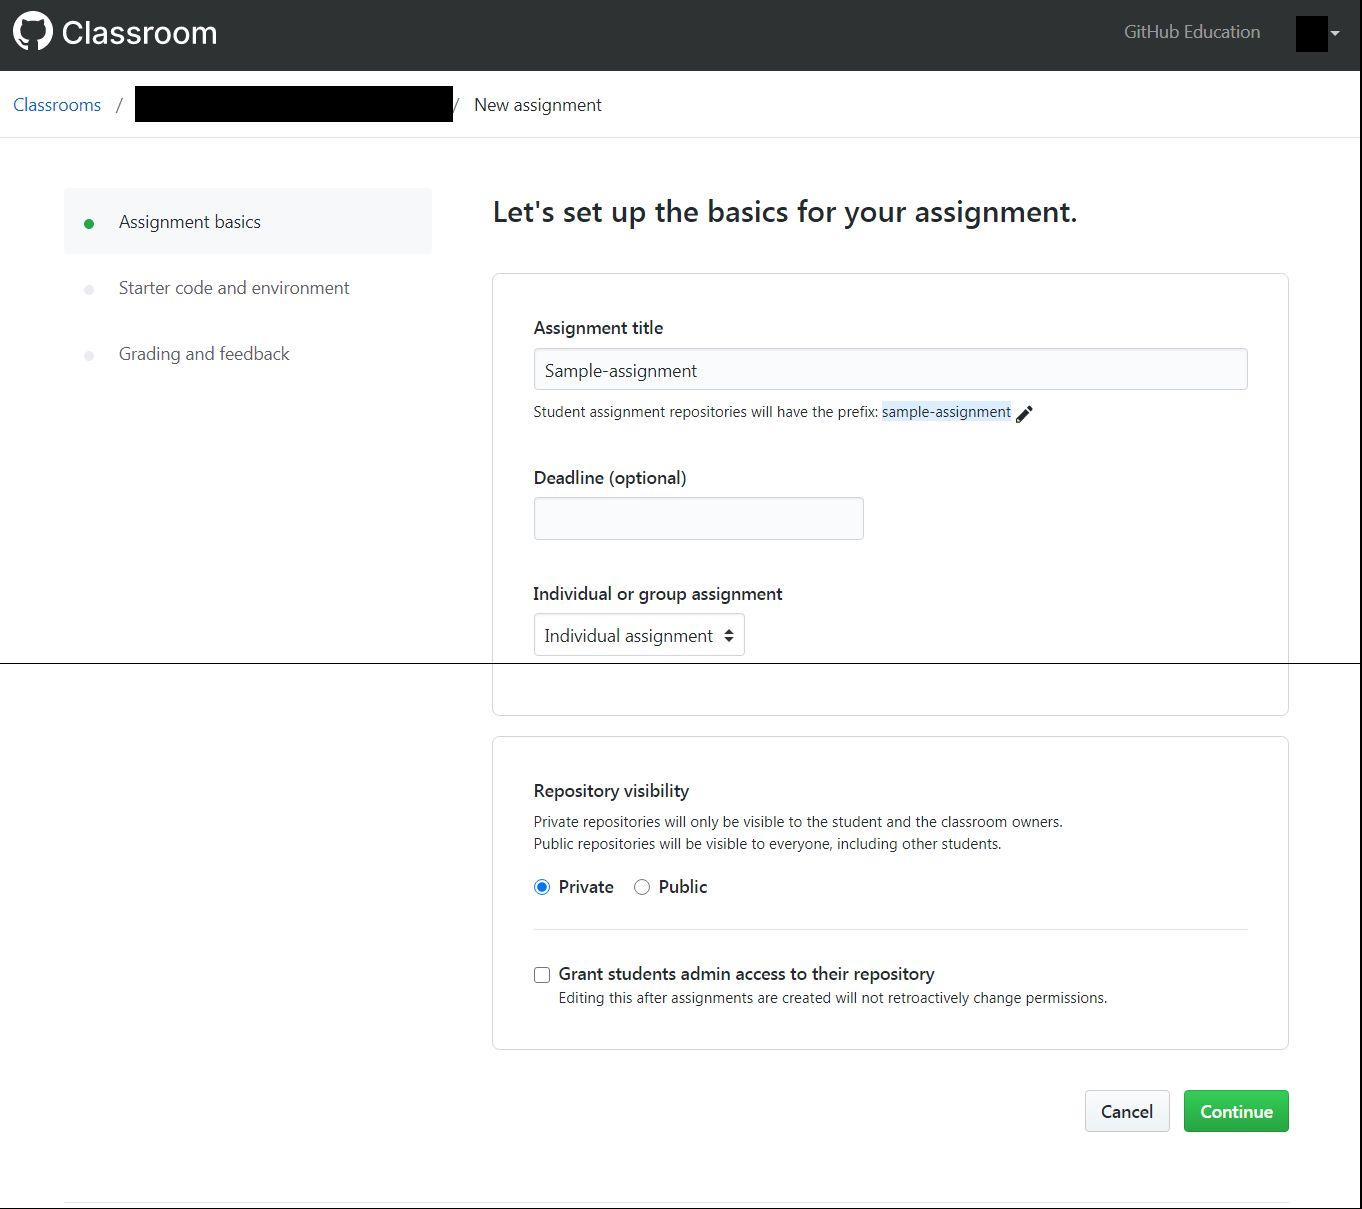Viewport: 1362px width, 1209px height.
Task: Click the GitHub octocat logo icon
Action: [32, 32]
